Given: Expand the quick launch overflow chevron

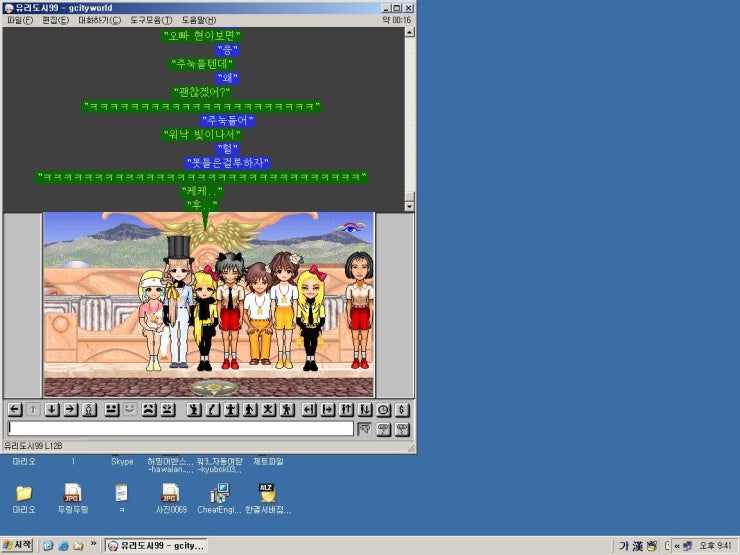Looking at the screenshot, I should click(93, 545).
